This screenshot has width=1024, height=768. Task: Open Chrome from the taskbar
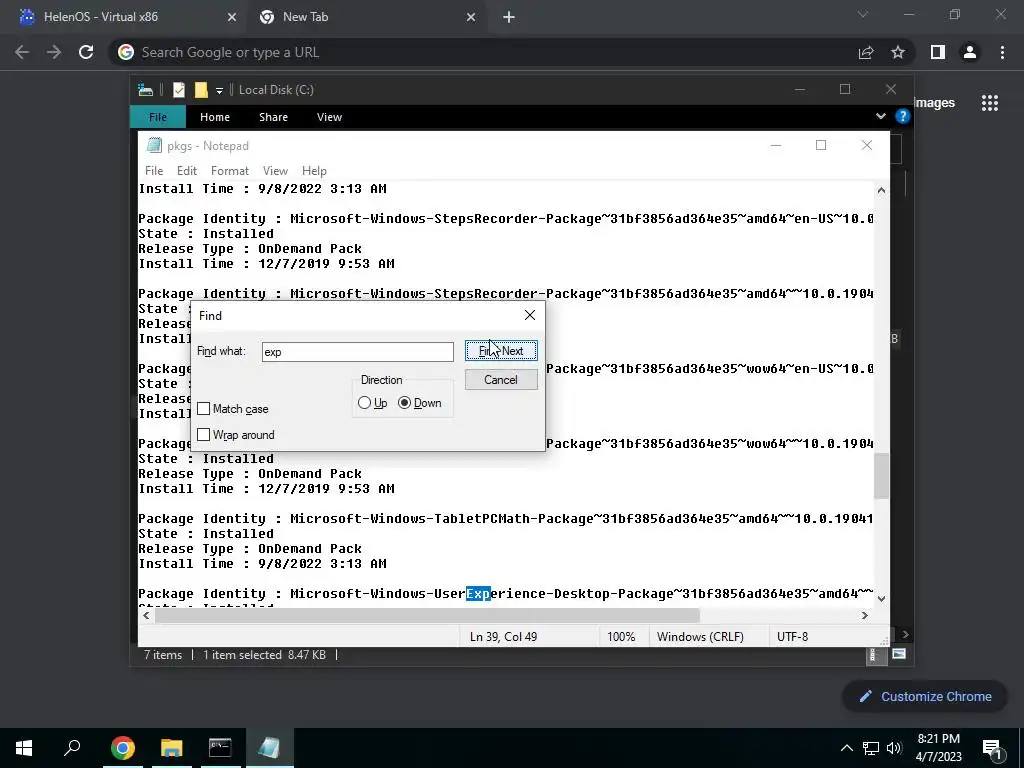(123, 748)
